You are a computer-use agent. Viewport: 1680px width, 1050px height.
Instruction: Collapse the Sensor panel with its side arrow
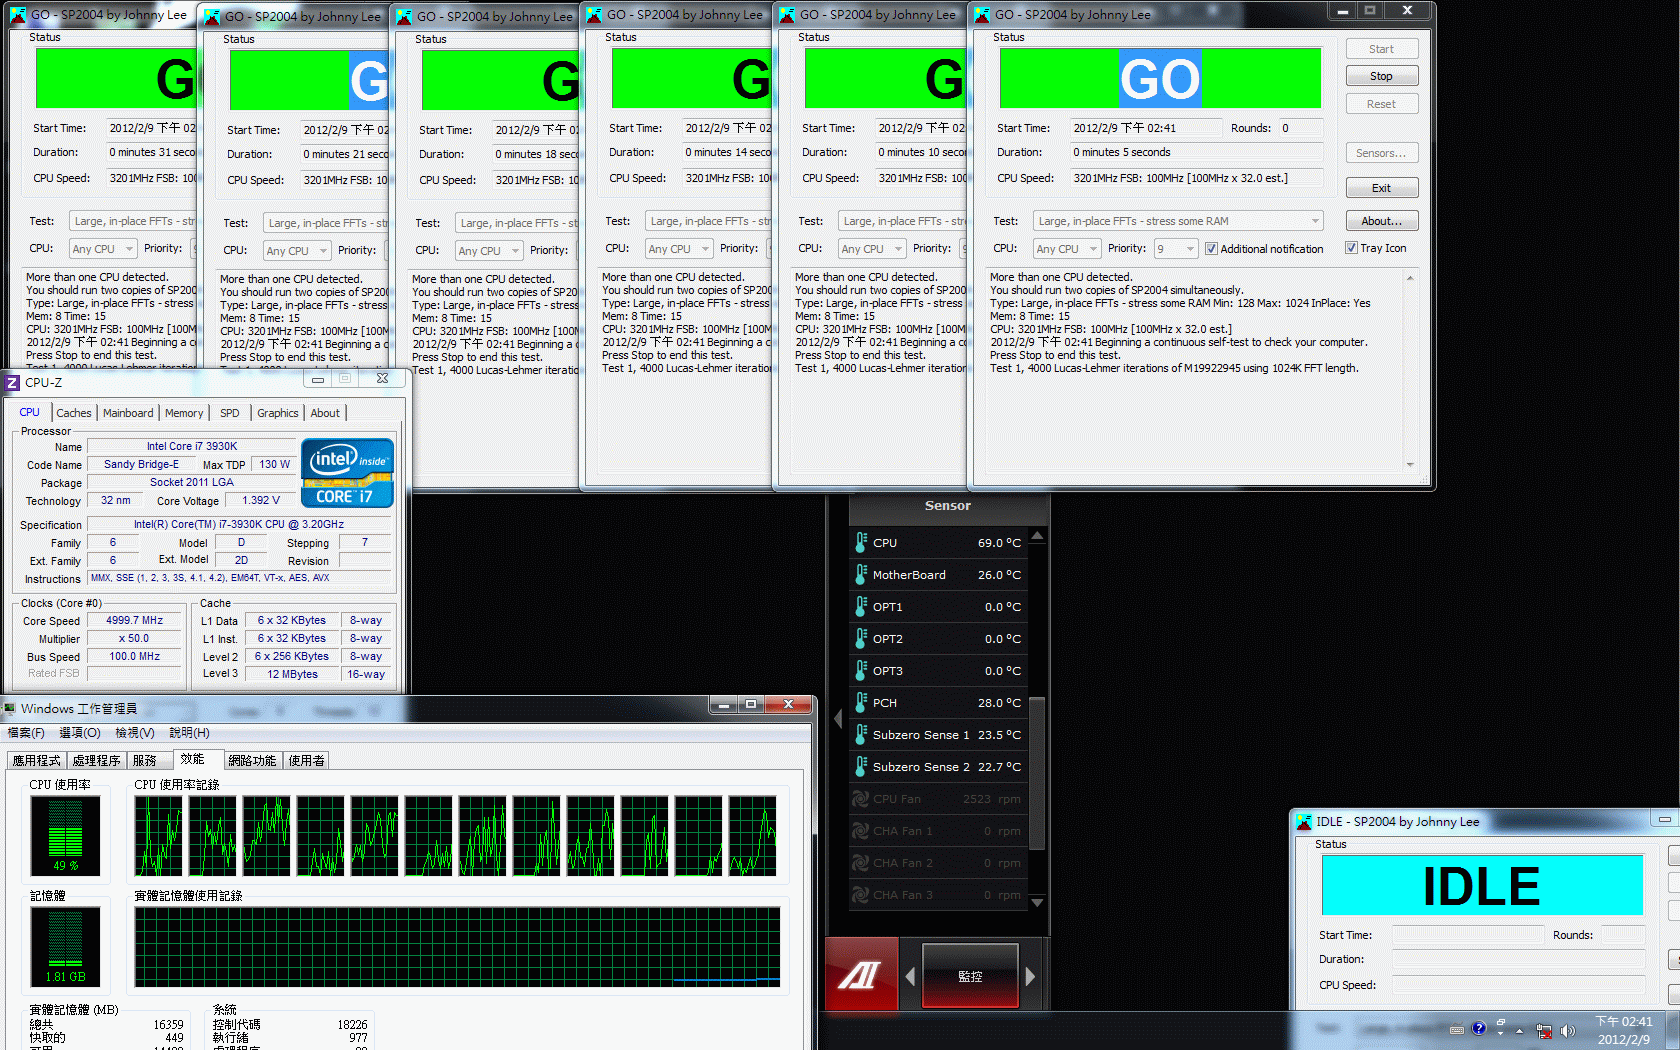tap(838, 718)
